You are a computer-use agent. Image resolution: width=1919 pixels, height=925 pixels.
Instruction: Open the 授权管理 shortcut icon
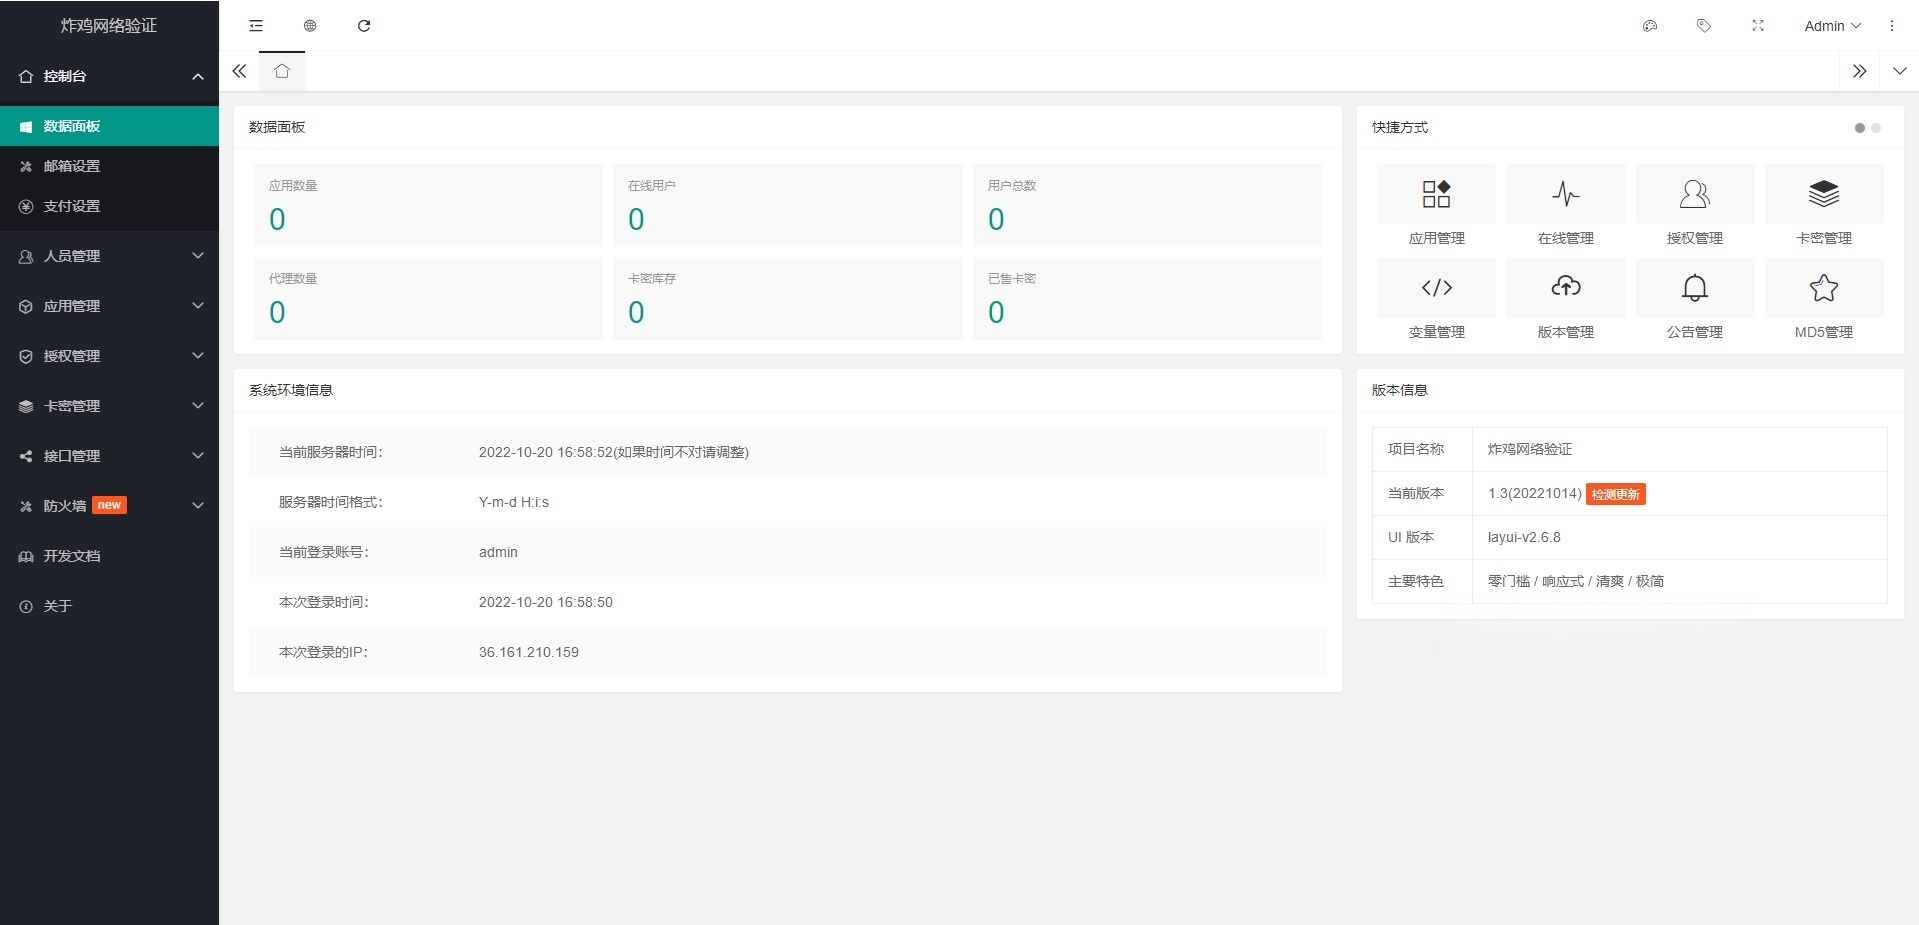click(1694, 193)
